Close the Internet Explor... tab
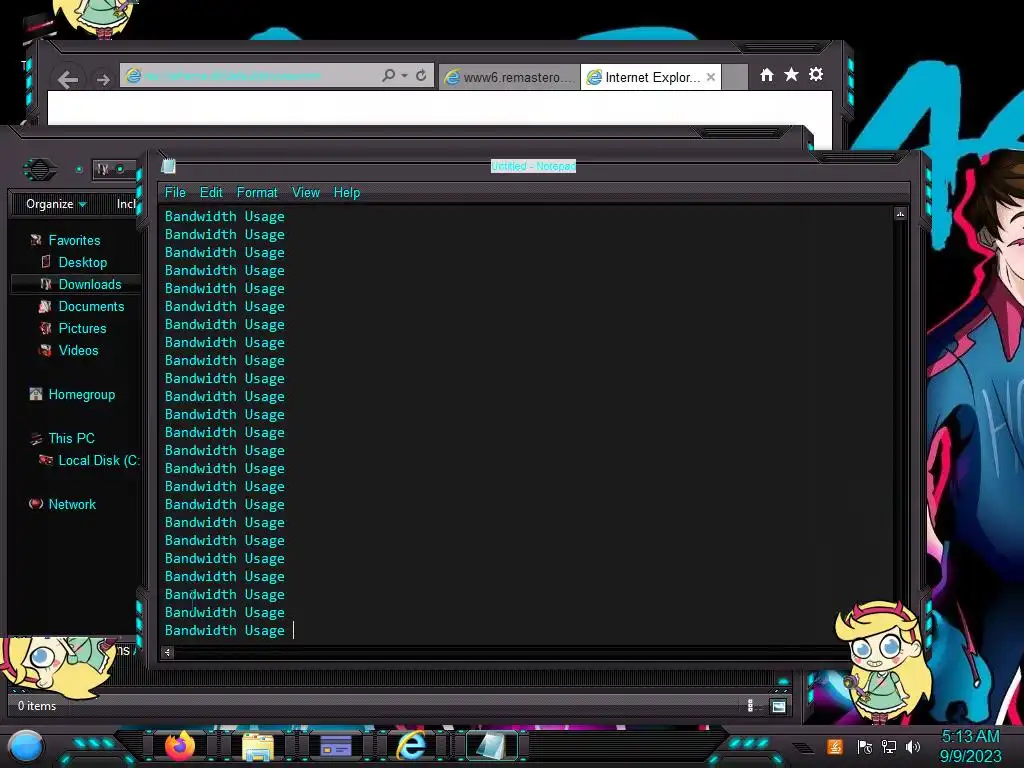Screen dimensions: 1024x768 click(711, 77)
